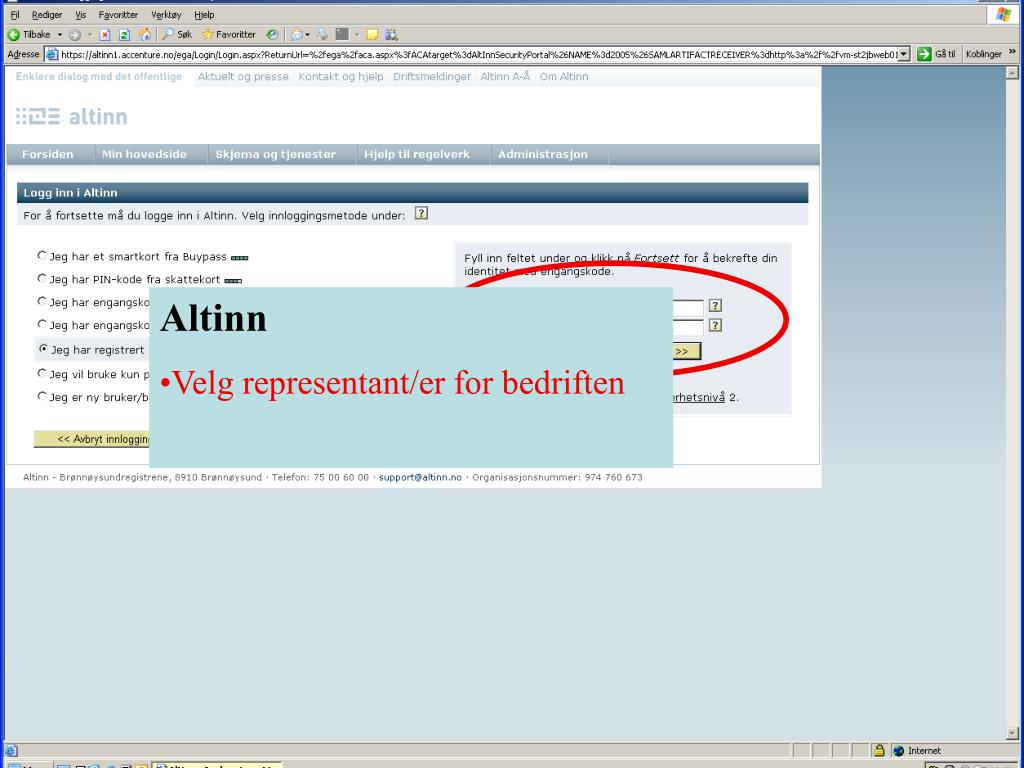Screen dimensions: 1024x768
Task: Click the 'Logg inn i Altinn' header text
Action: (71, 193)
